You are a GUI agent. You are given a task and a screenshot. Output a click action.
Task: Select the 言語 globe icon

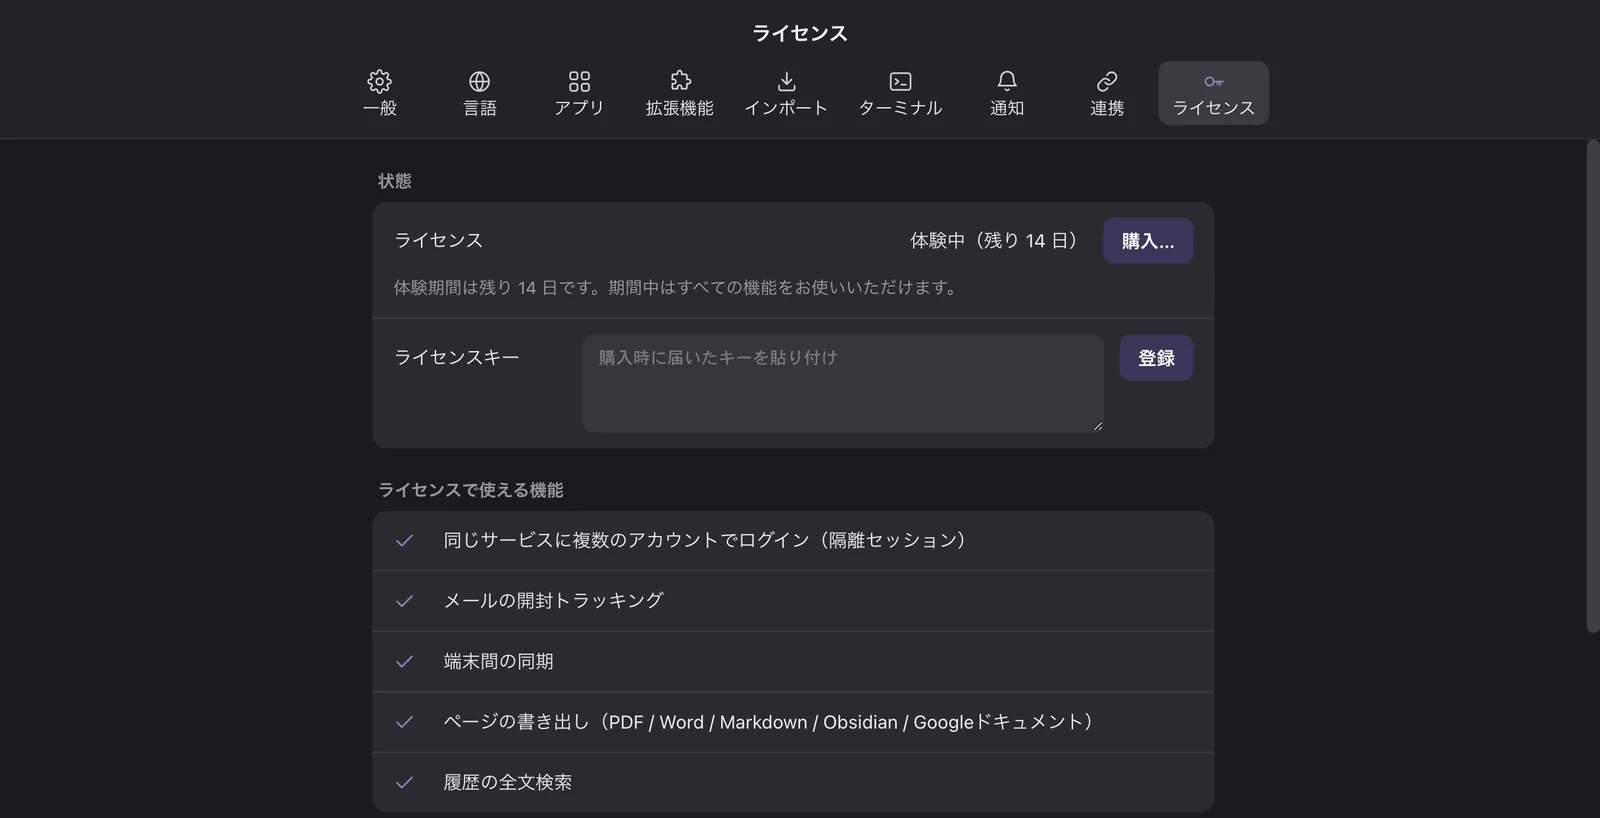click(x=479, y=81)
